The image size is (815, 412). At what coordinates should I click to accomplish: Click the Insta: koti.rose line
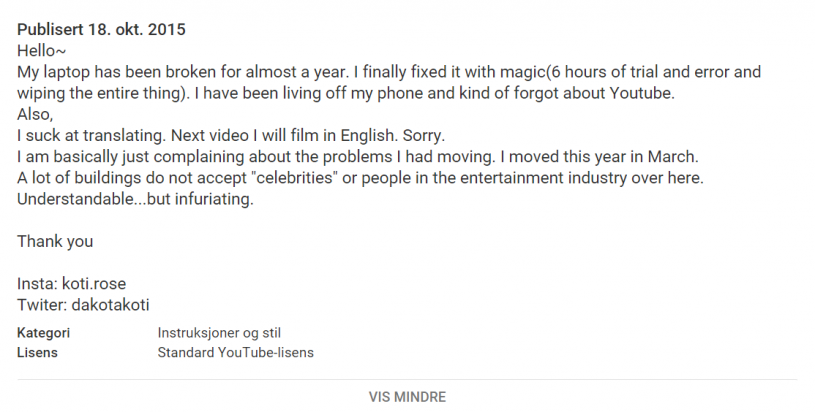[x=72, y=284]
